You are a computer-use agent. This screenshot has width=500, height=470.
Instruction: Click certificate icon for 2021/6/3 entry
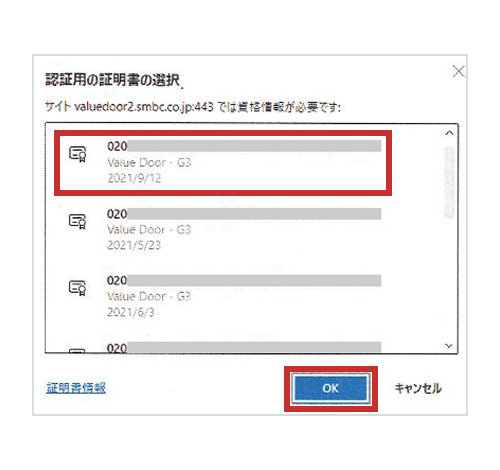click(x=77, y=288)
